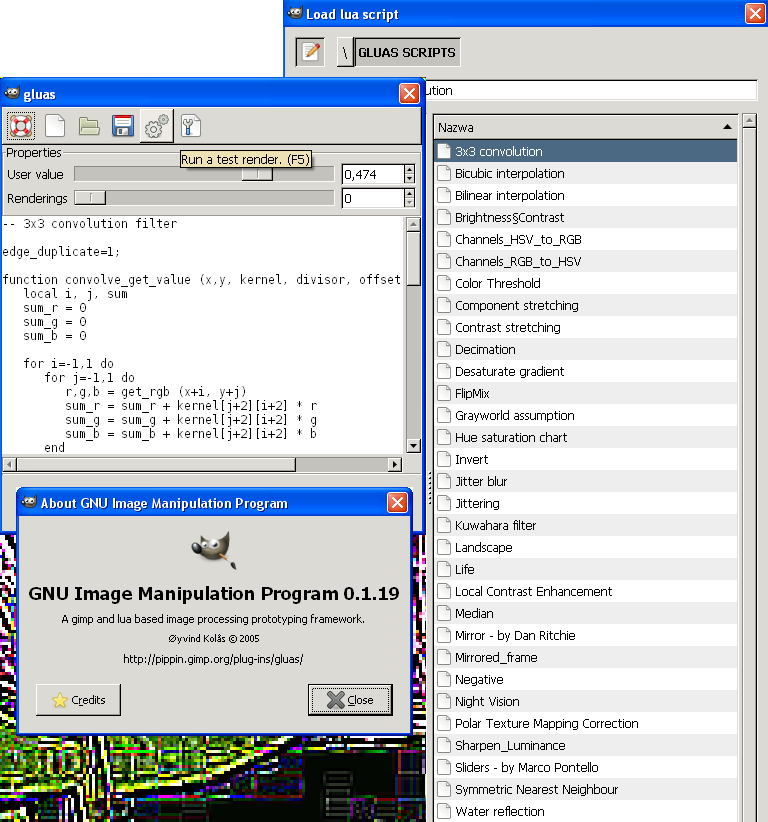
Task: Select the 3x3 convolution script
Action: coord(585,152)
